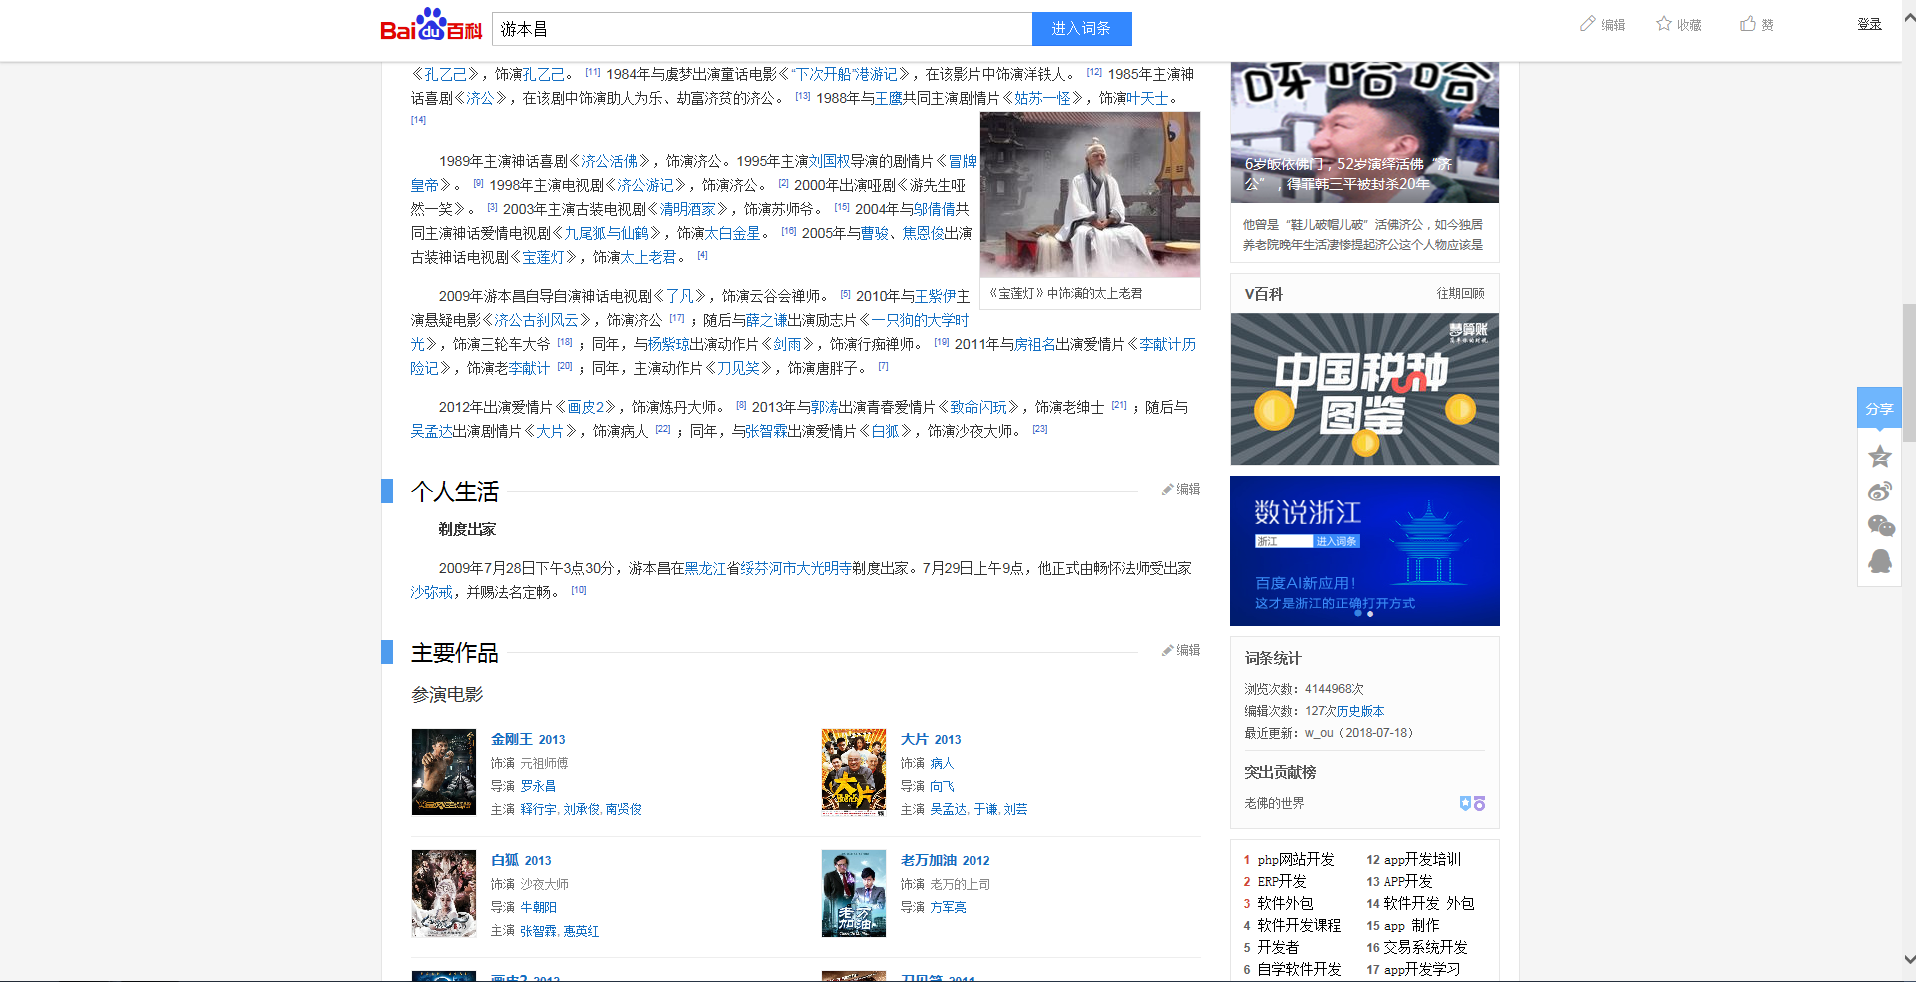
Task: Open the app开发培训 ad link
Action: [x=1422, y=859]
